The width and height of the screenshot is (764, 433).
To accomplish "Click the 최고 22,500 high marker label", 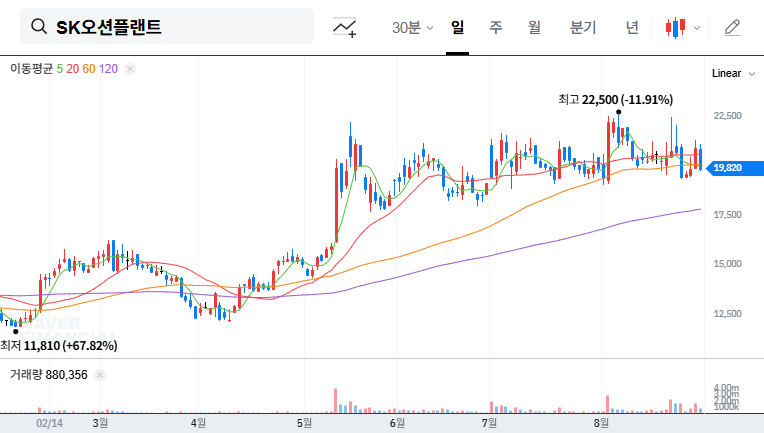I will (615, 100).
